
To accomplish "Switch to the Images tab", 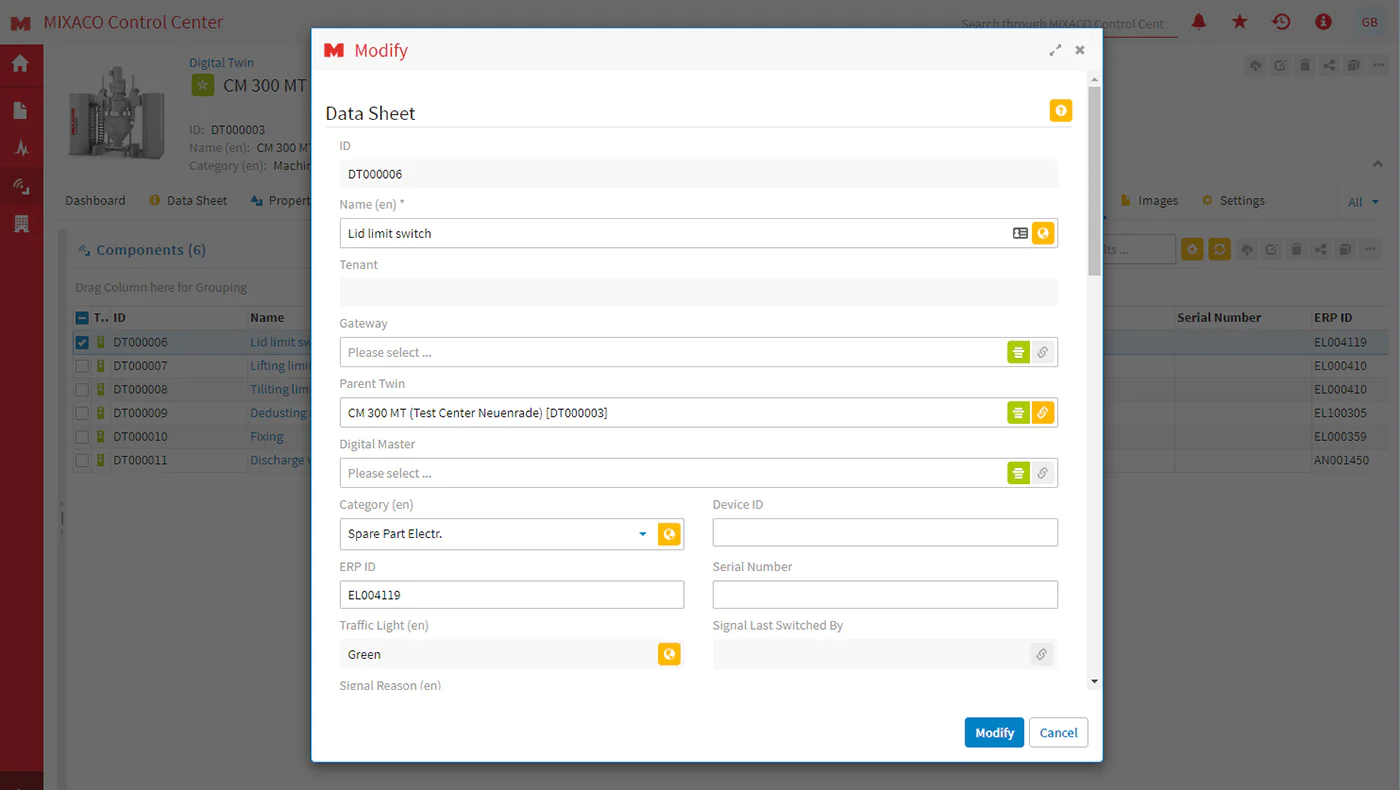I will [1149, 201].
